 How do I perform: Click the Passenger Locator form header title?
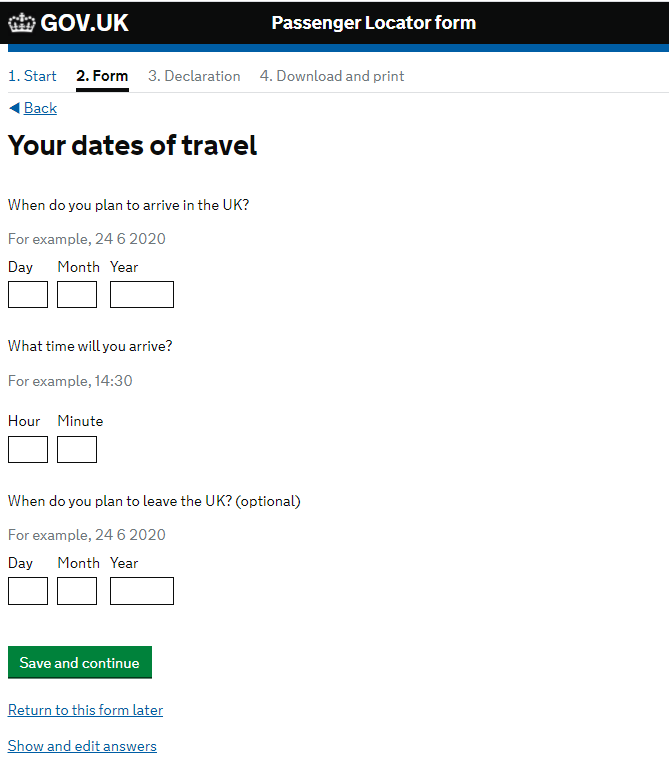(x=373, y=23)
